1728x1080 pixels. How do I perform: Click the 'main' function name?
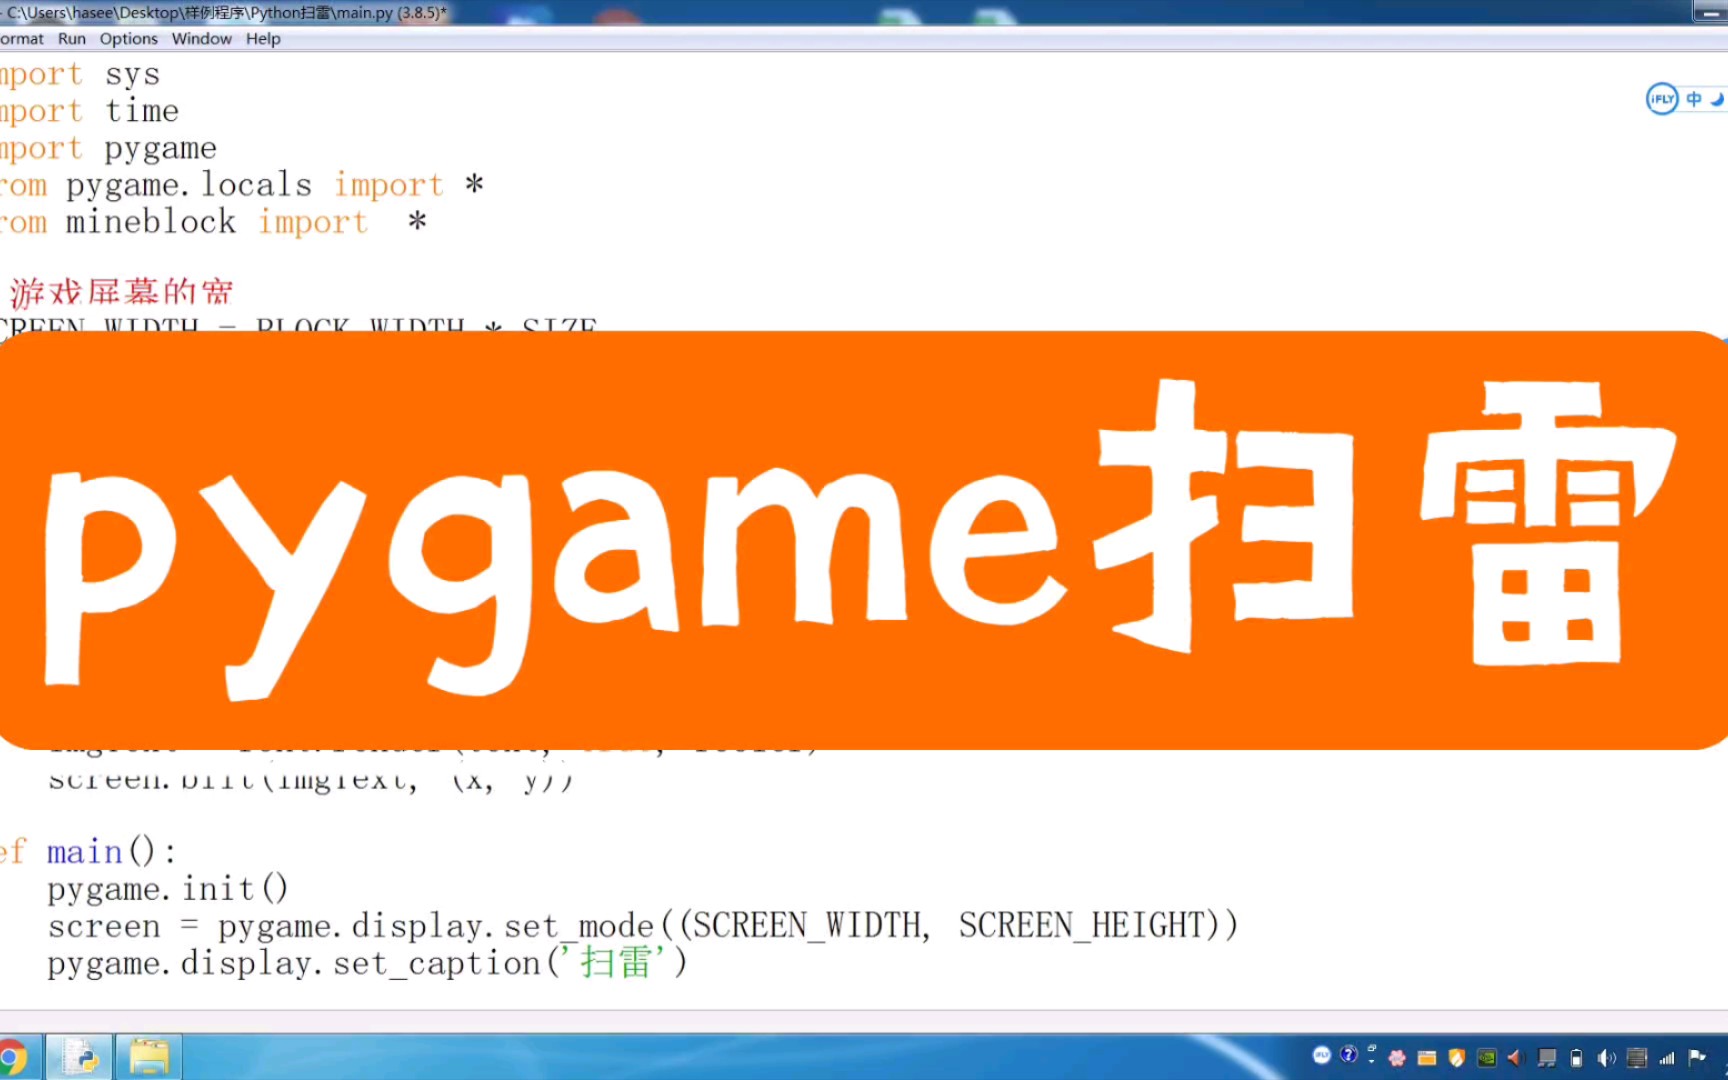(x=85, y=852)
